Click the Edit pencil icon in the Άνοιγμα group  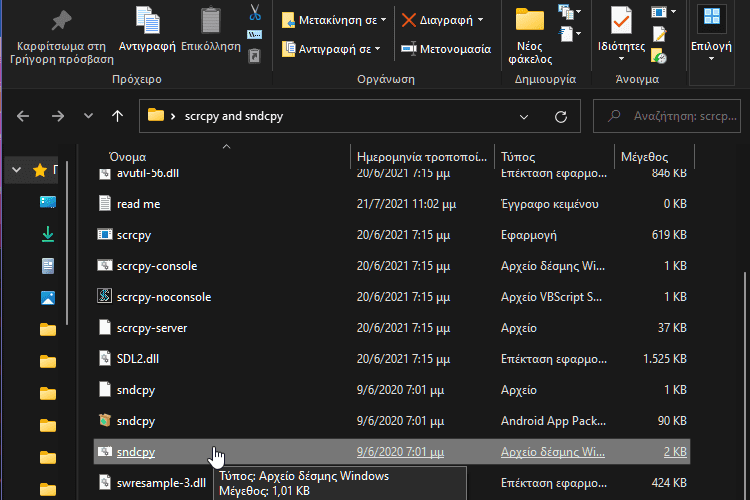[x=659, y=34]
